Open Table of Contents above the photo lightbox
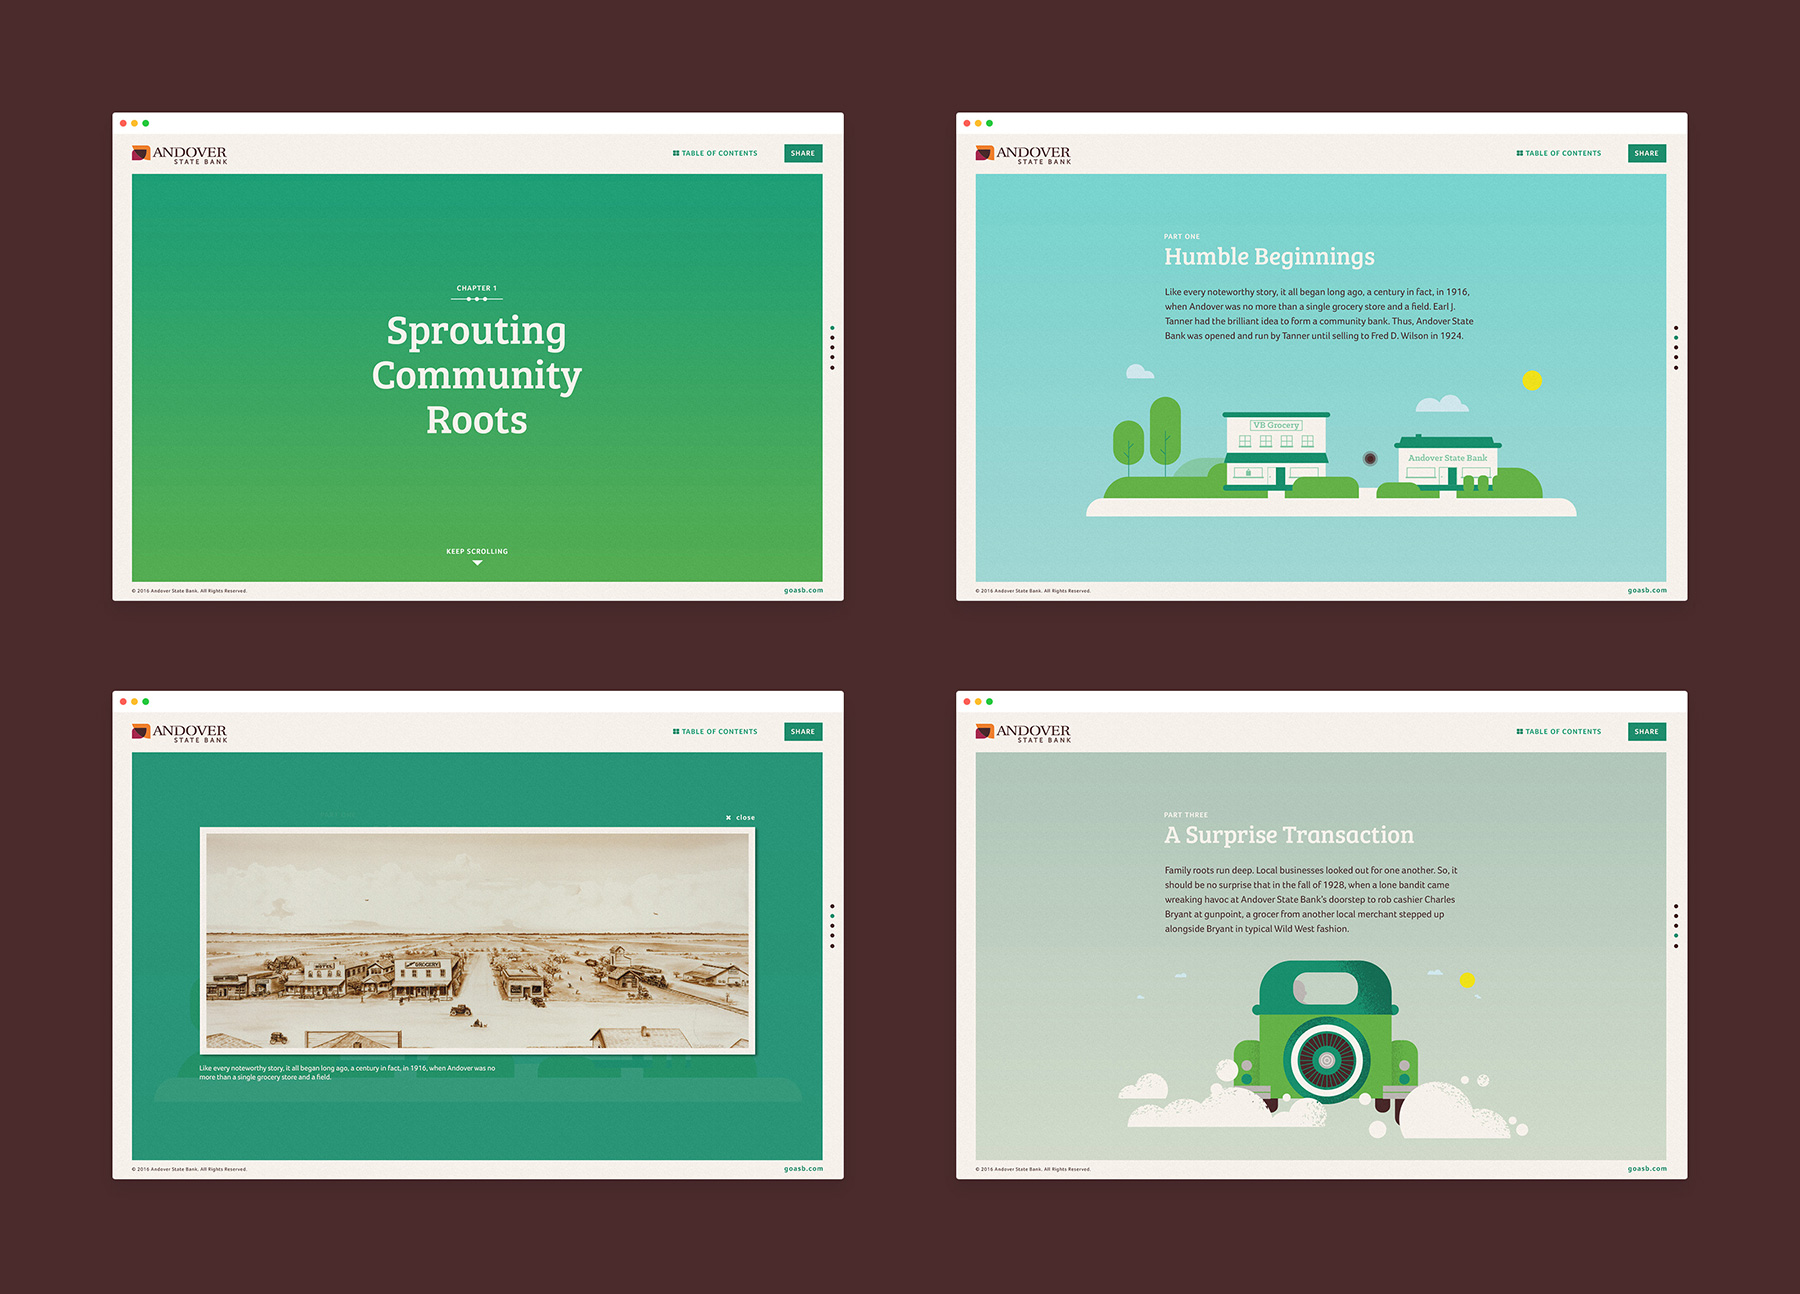 coord(715,732)
